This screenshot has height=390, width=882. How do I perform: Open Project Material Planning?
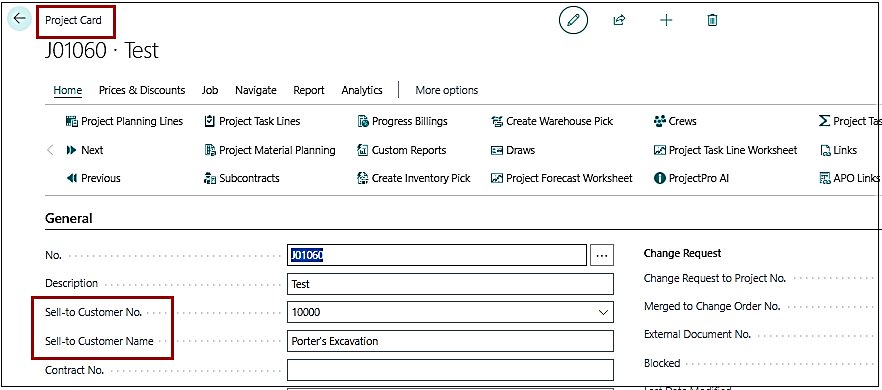[269, 150]
